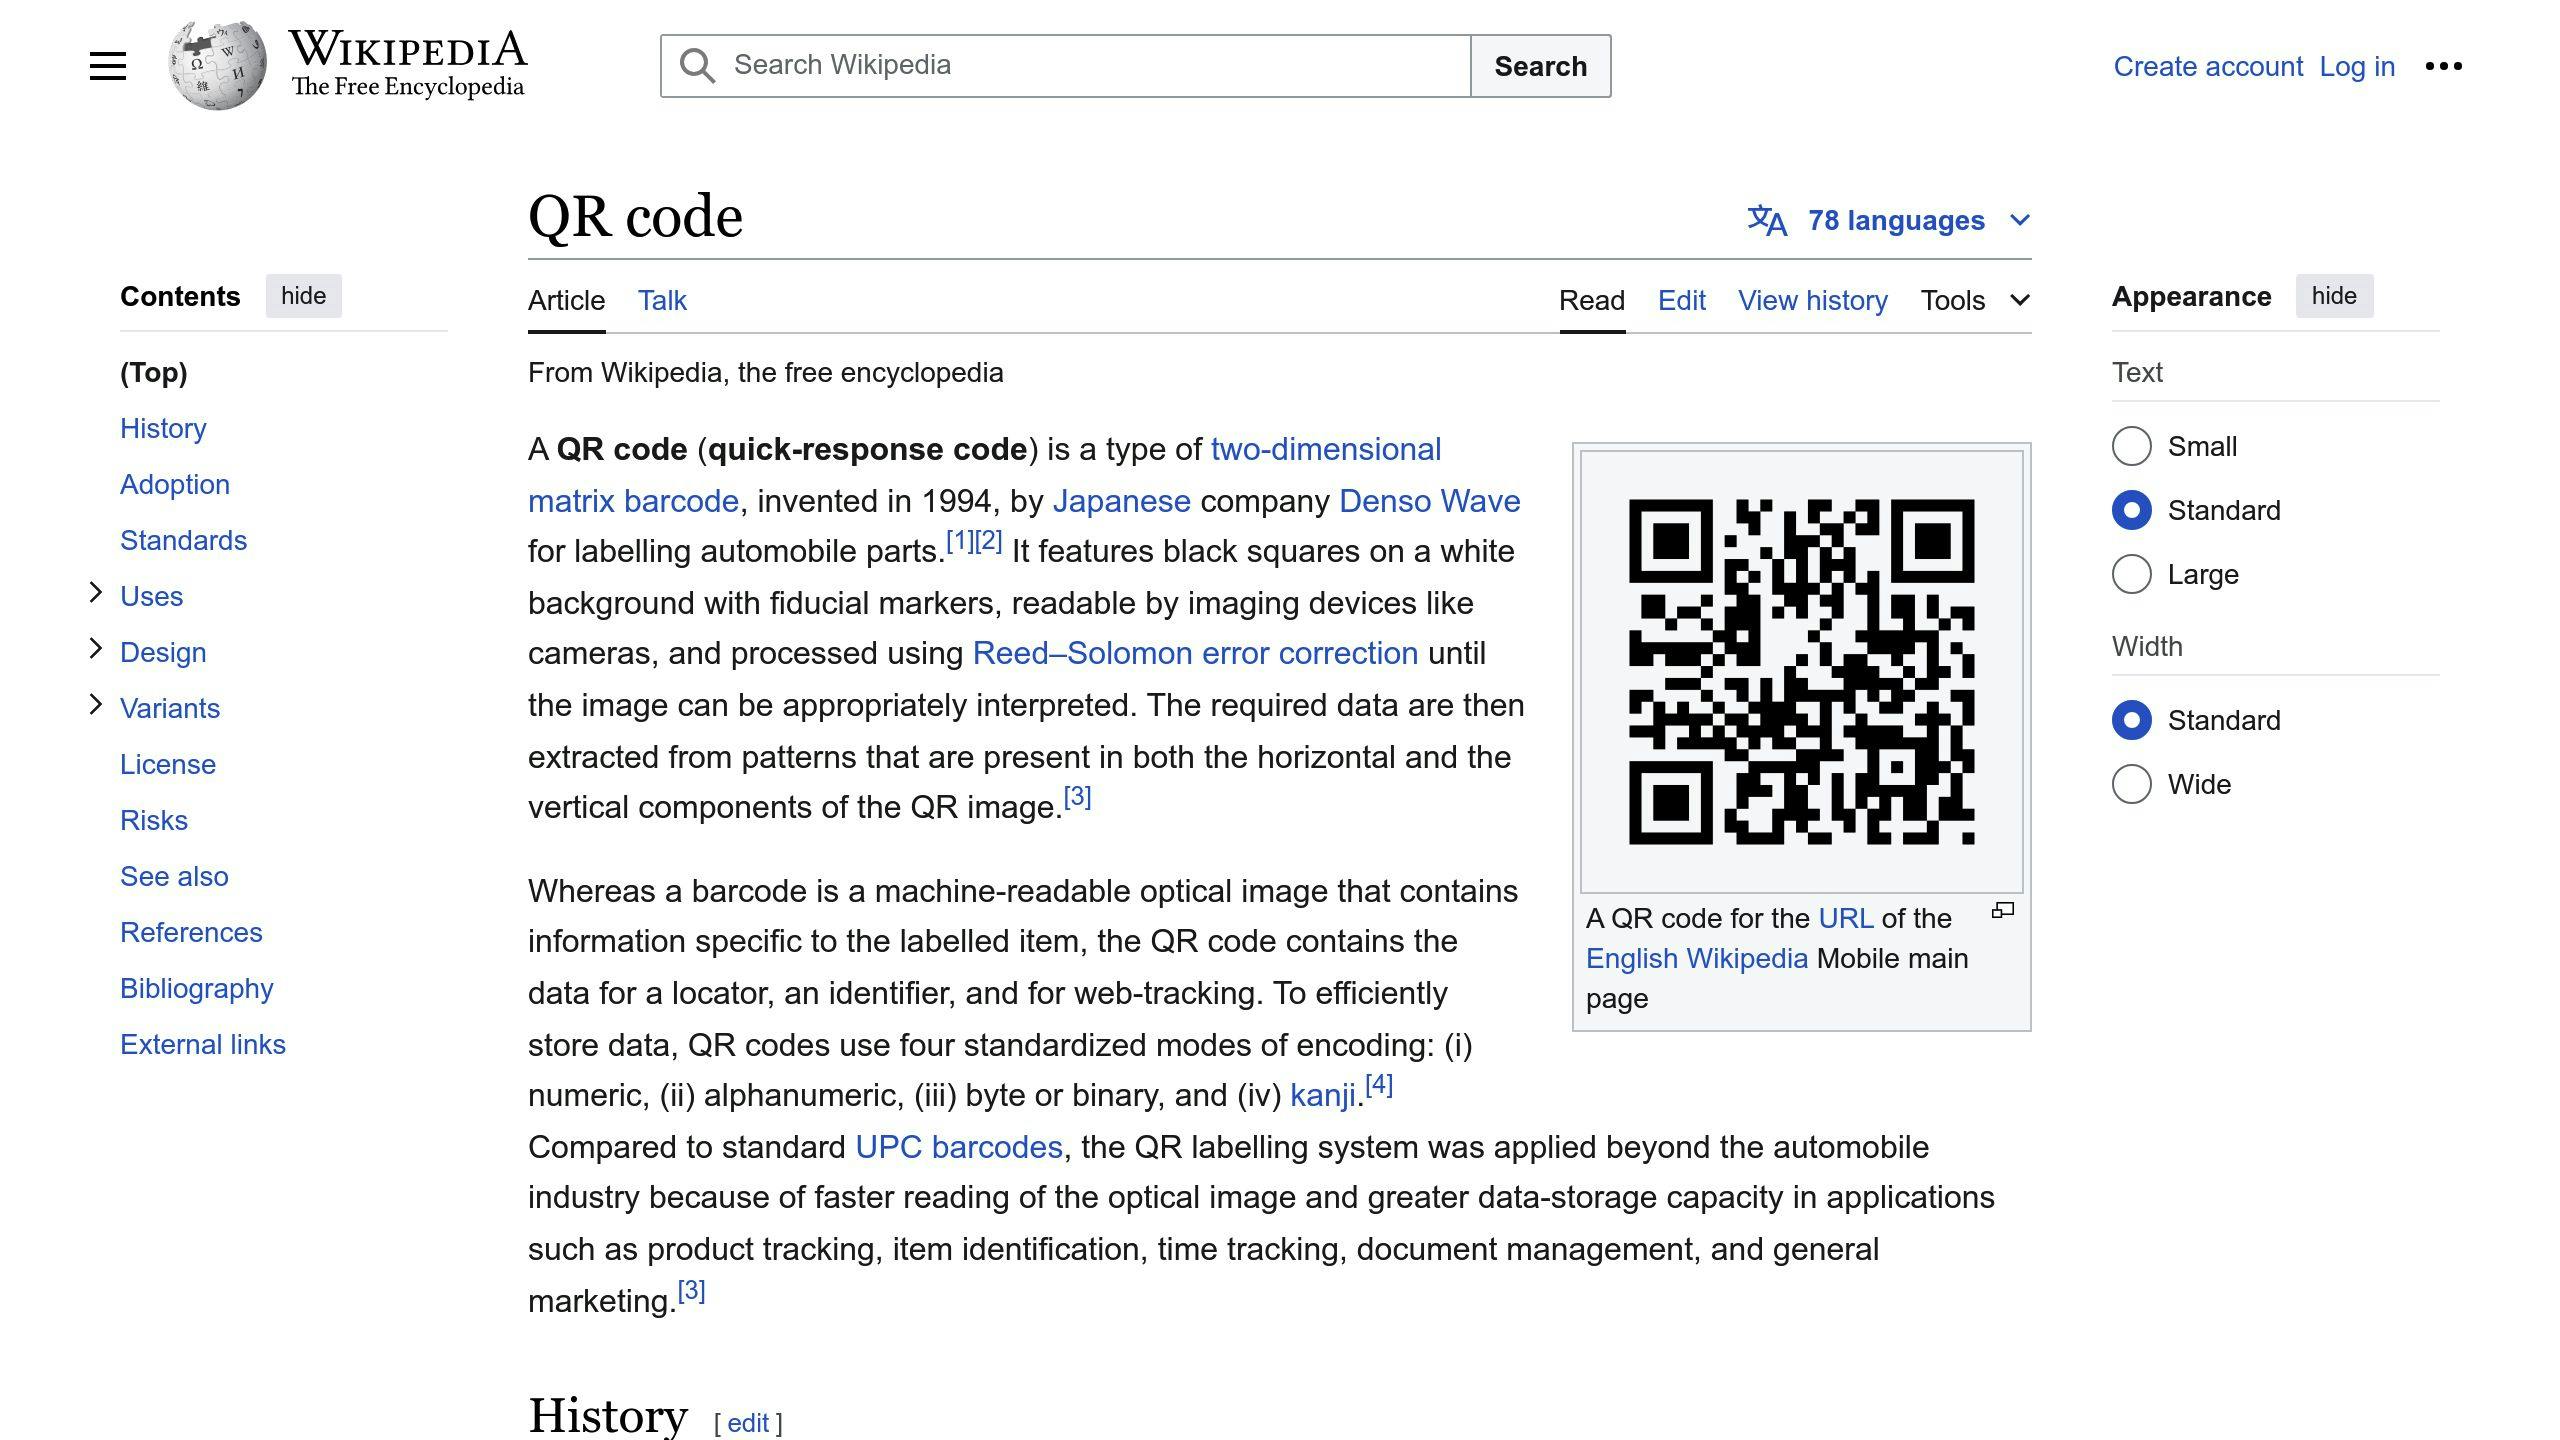This screenshot has height=1440, width=2560.
Task: Expand the Design section in contents
Action: point(96,649)
